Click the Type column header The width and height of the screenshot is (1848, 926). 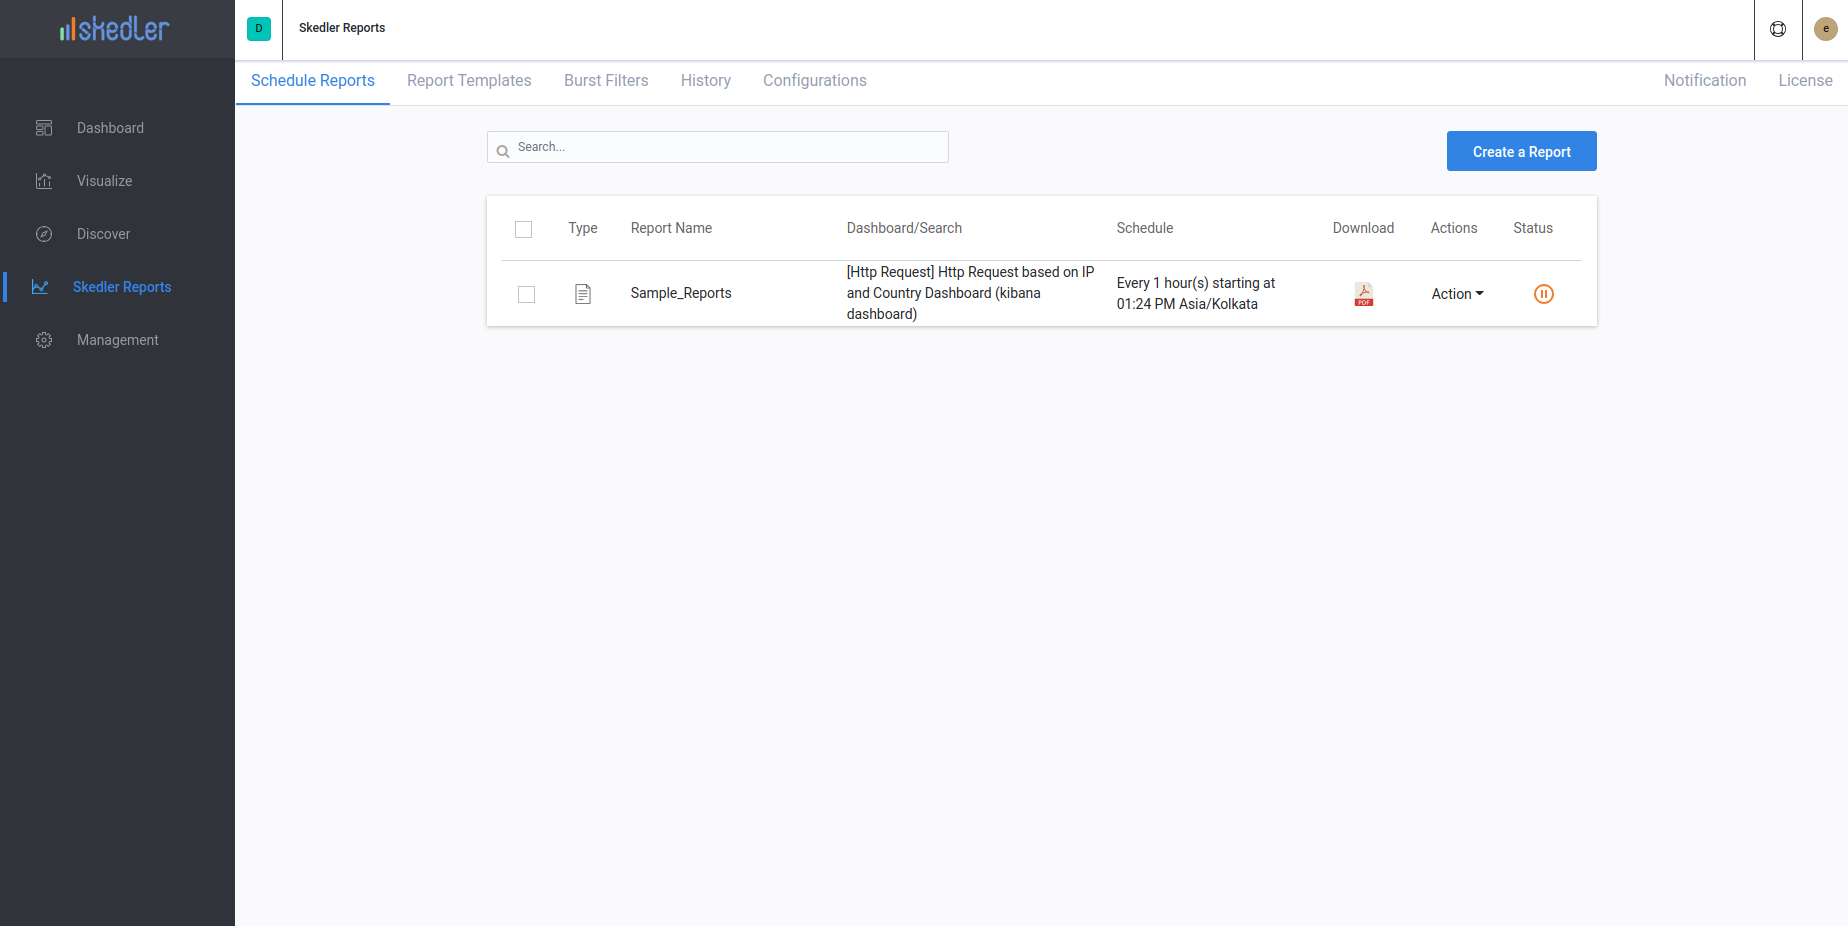[x=583, y=228]
